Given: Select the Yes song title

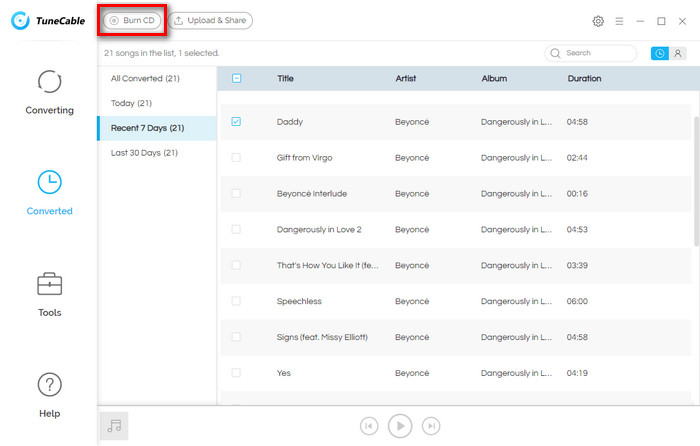Looking at the screenshot, I should click(283, 373).
